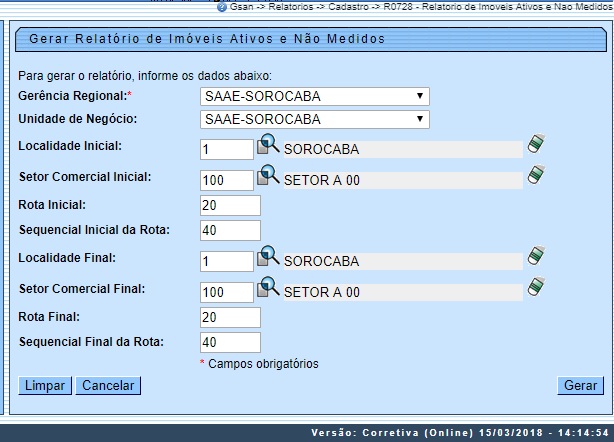This screenshot has height=442, width=614.
Task: Click the Cancelar button
Action: (108, 386)
